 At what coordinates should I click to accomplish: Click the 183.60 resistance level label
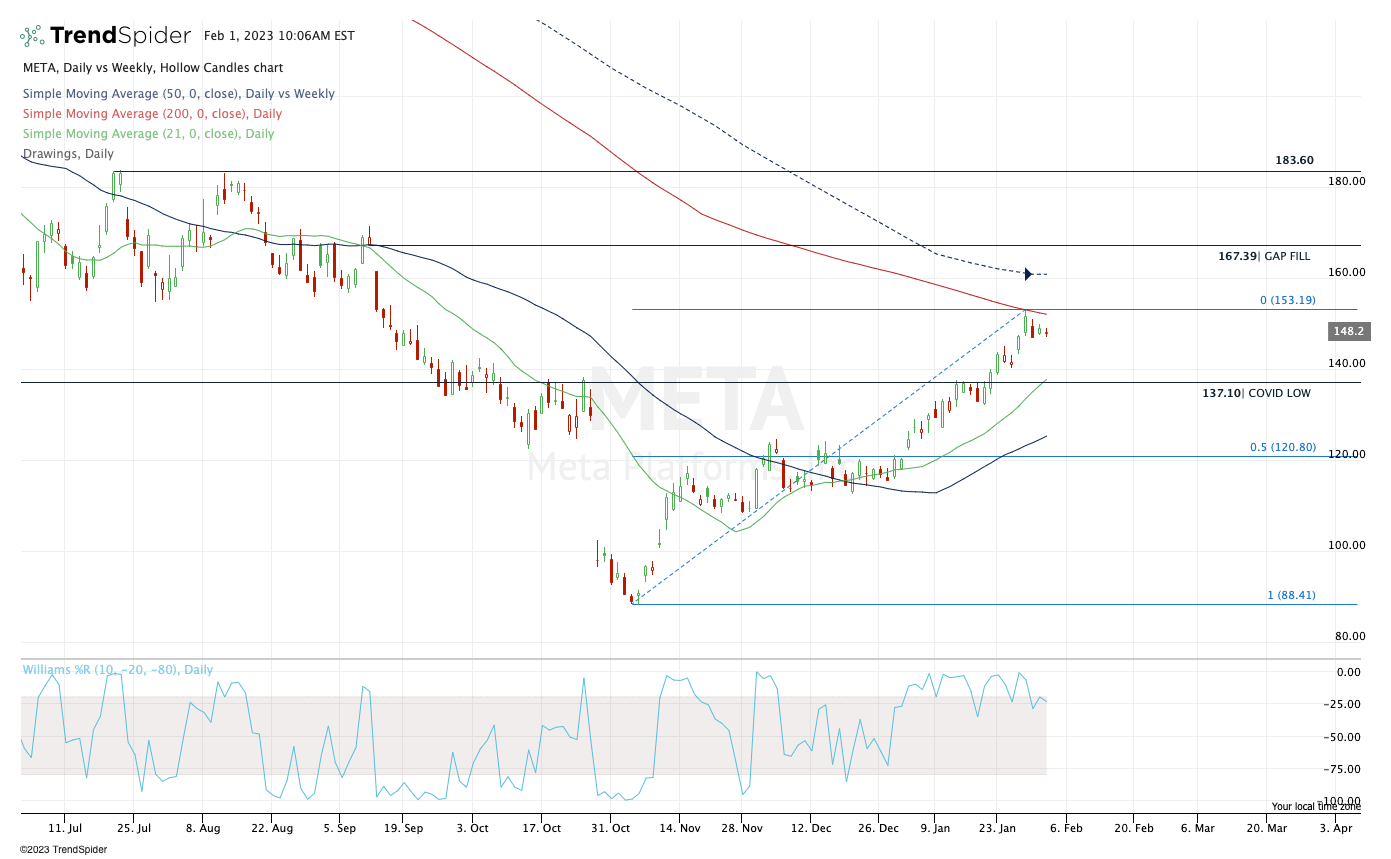click(1294, 160)
